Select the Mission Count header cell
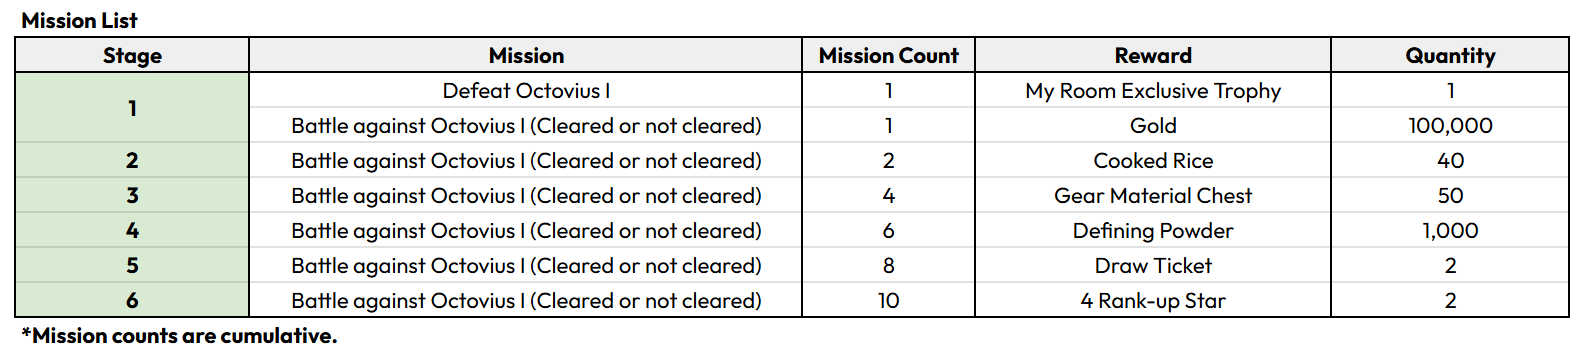 888,55
